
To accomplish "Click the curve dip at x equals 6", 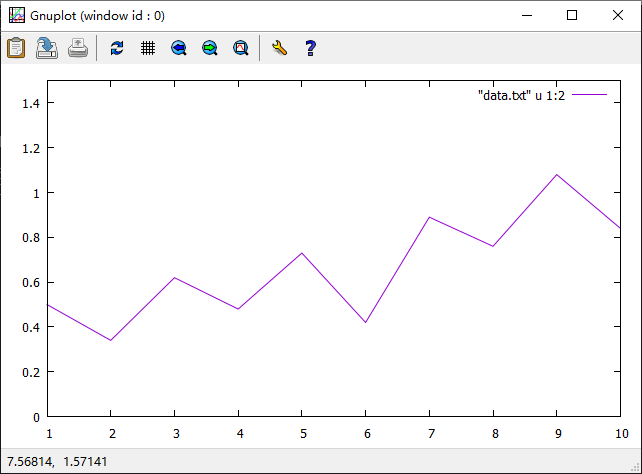I will (365, 323).
